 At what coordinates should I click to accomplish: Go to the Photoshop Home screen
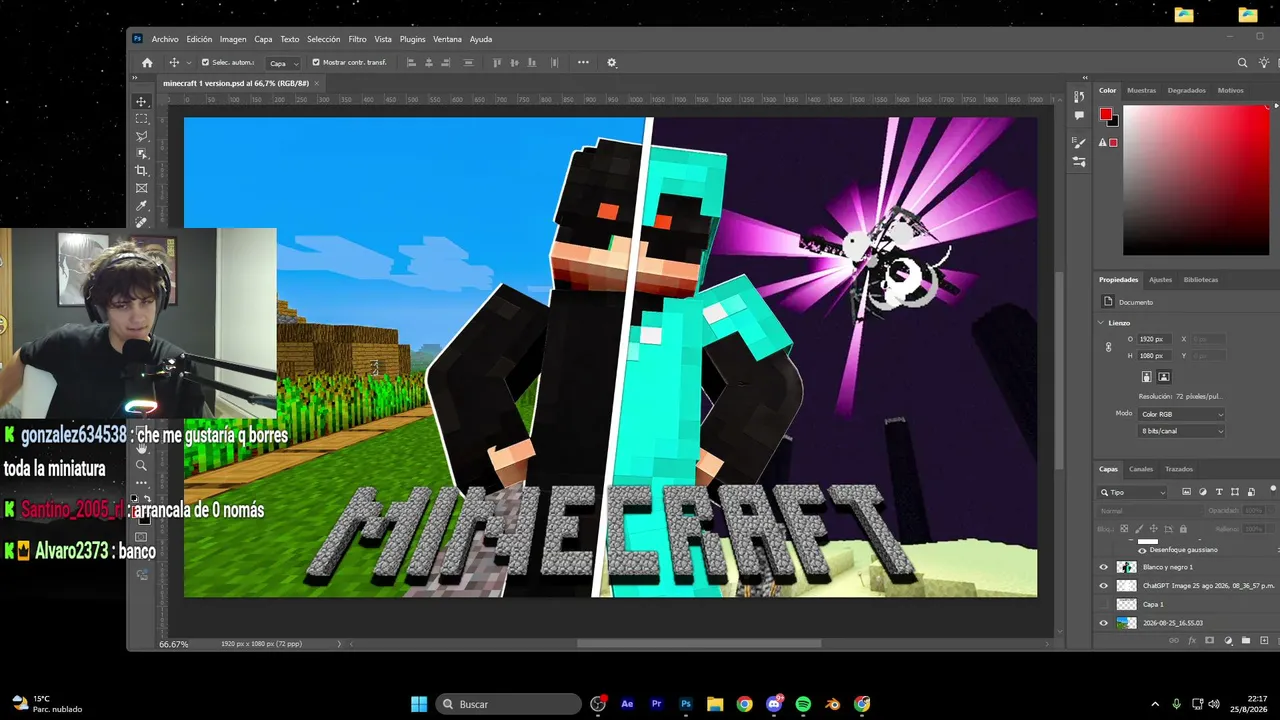tap(147, 62)
